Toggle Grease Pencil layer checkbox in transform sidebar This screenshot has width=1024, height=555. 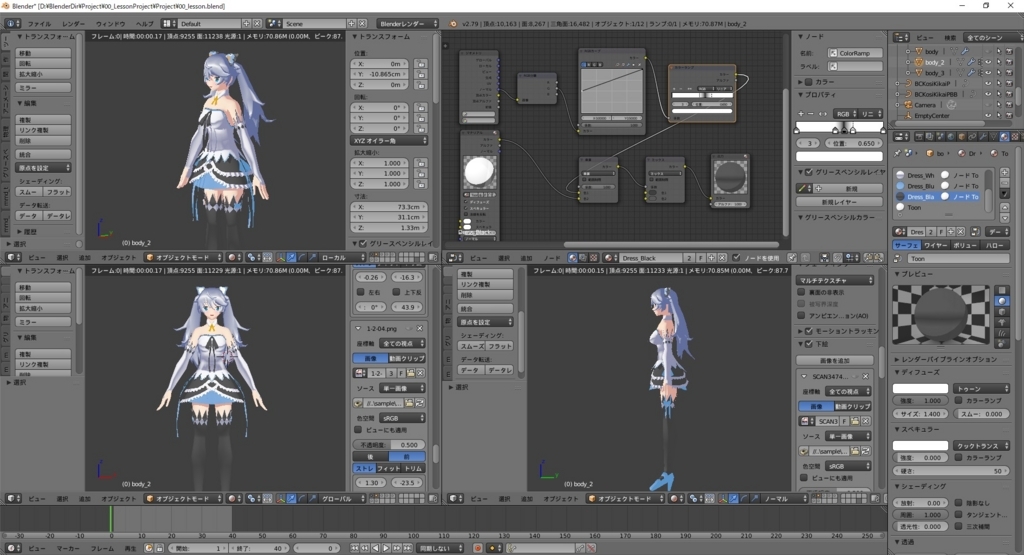coord(363,244)
